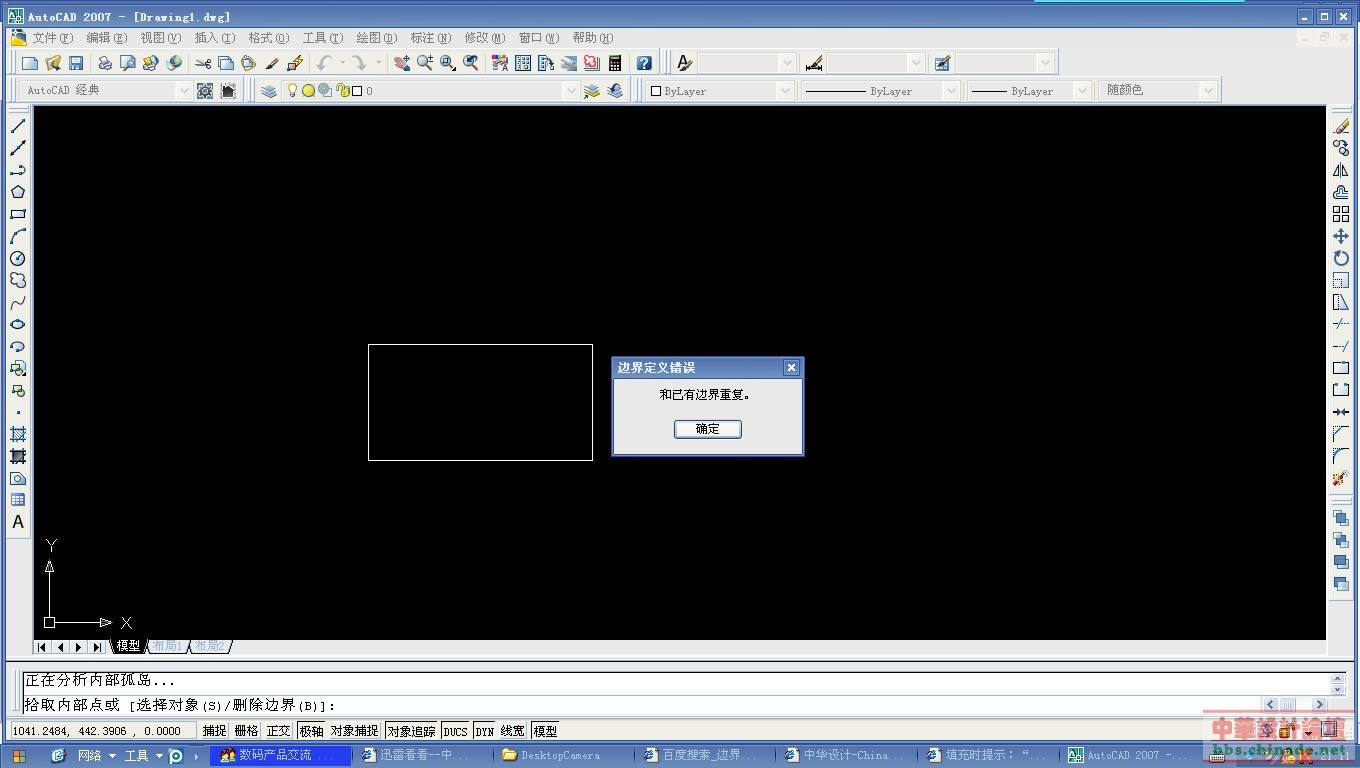
Task: Select the Move tool
Action: [x=1341, y=236]
